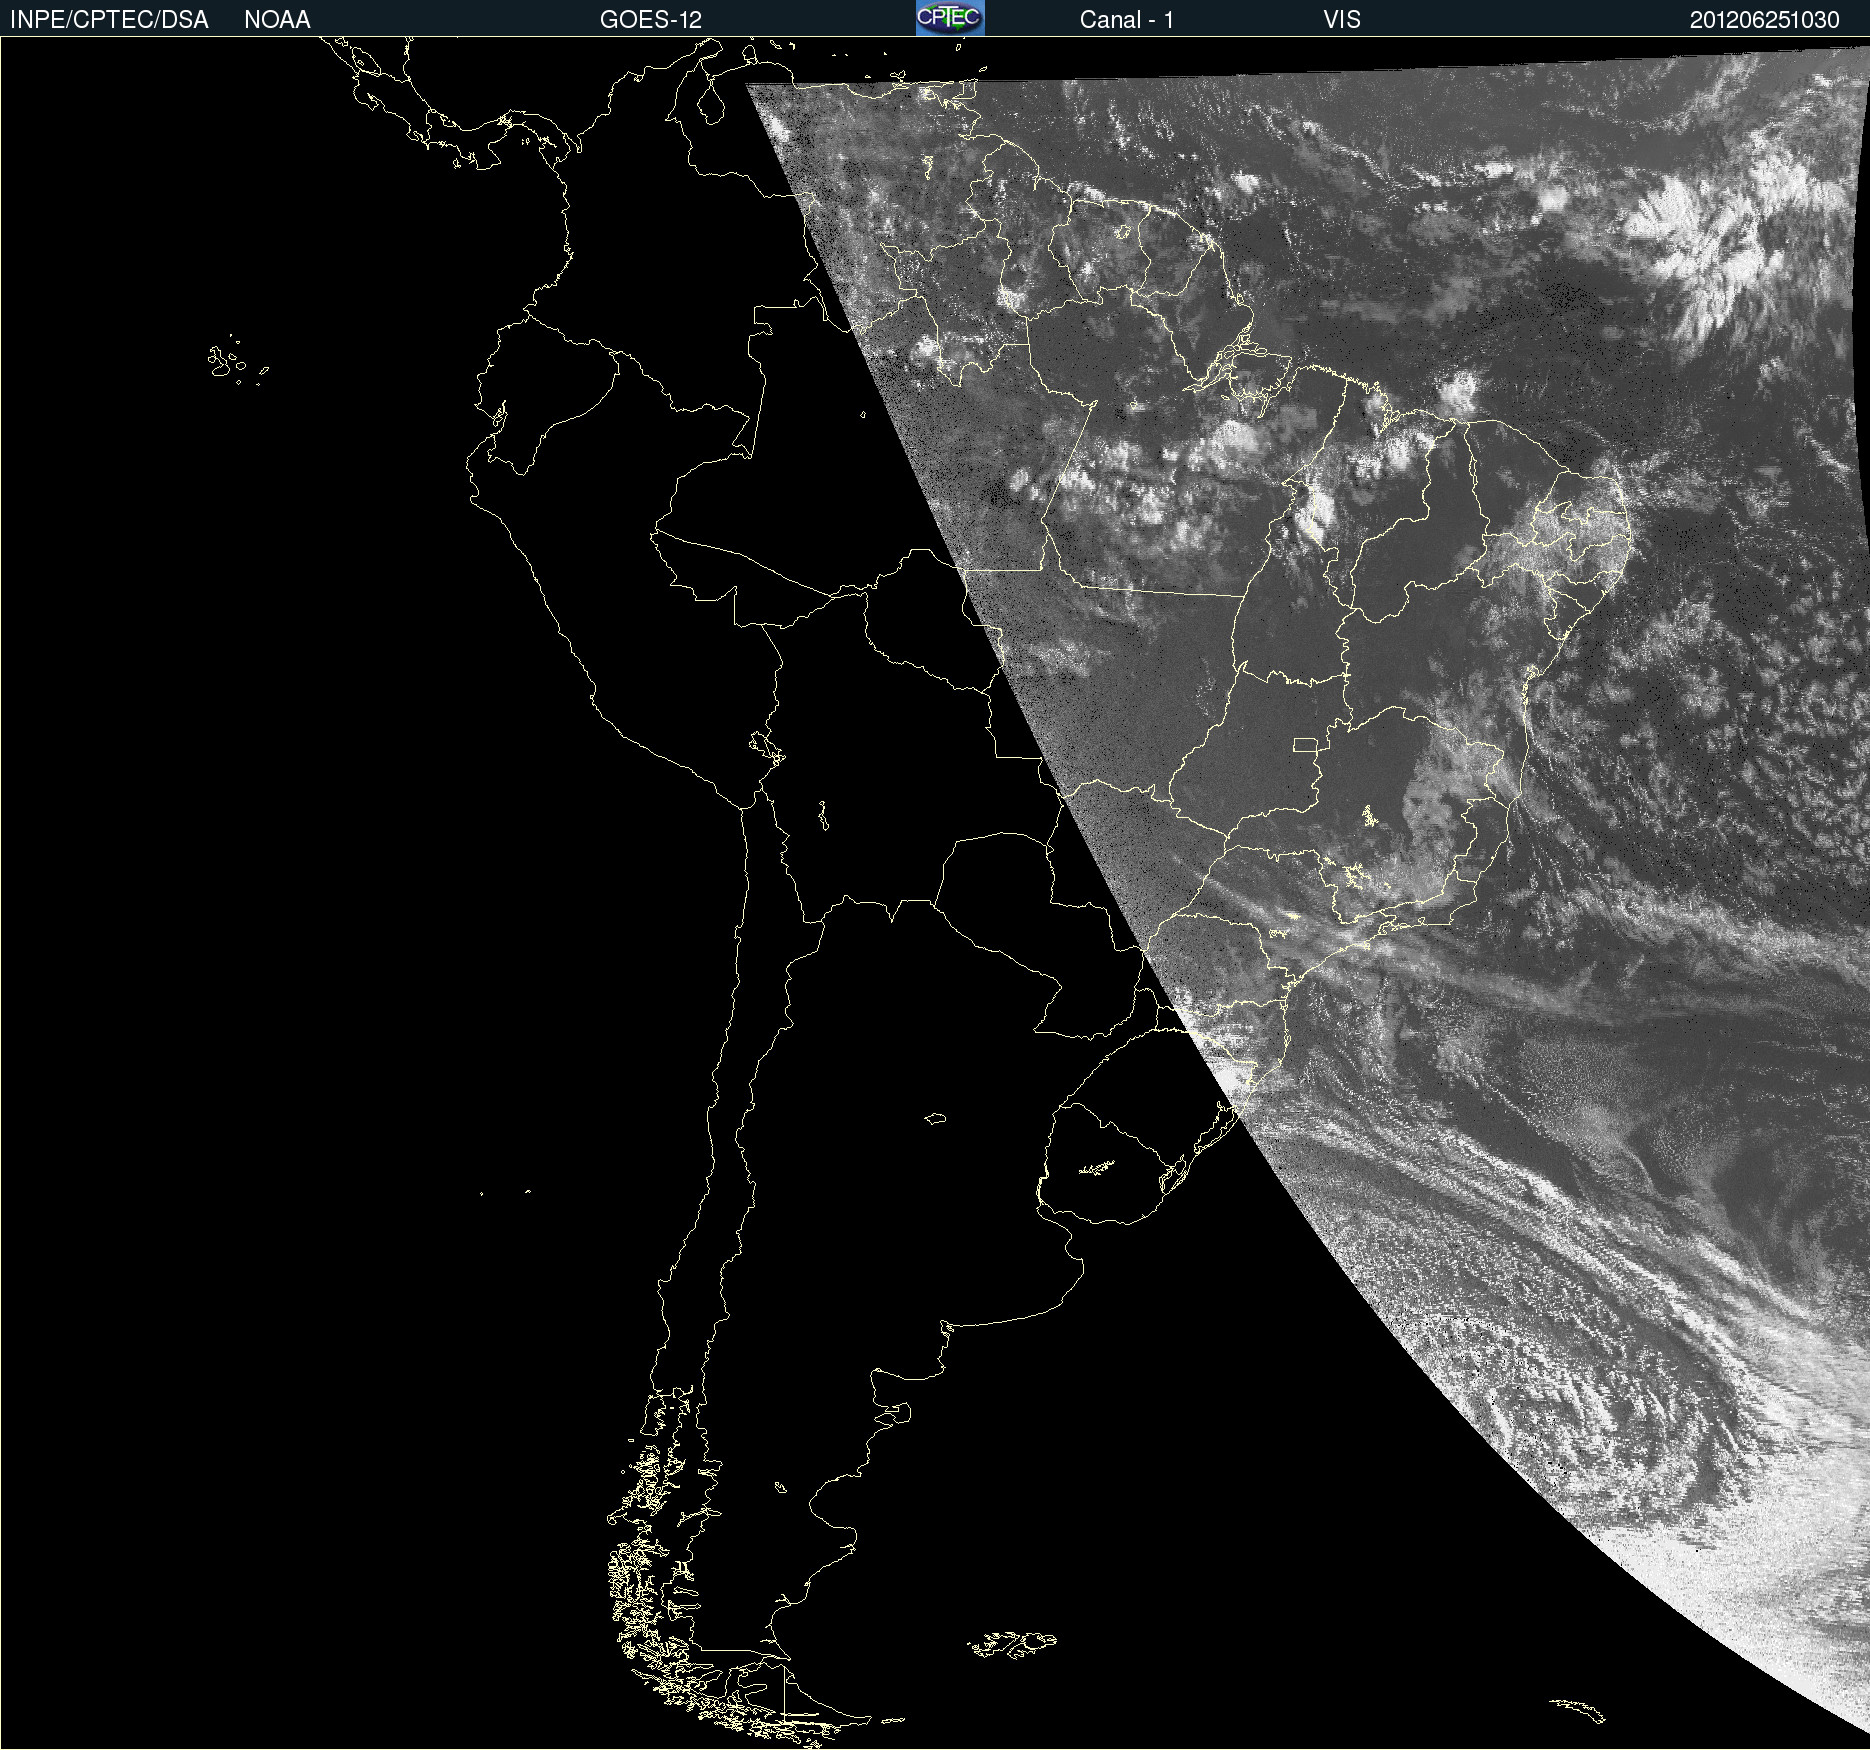The height and width of the screenshot is (1750, 1870).
Task: Click the INPE/CPTEC/DSA header text
Action: [109, 20]
